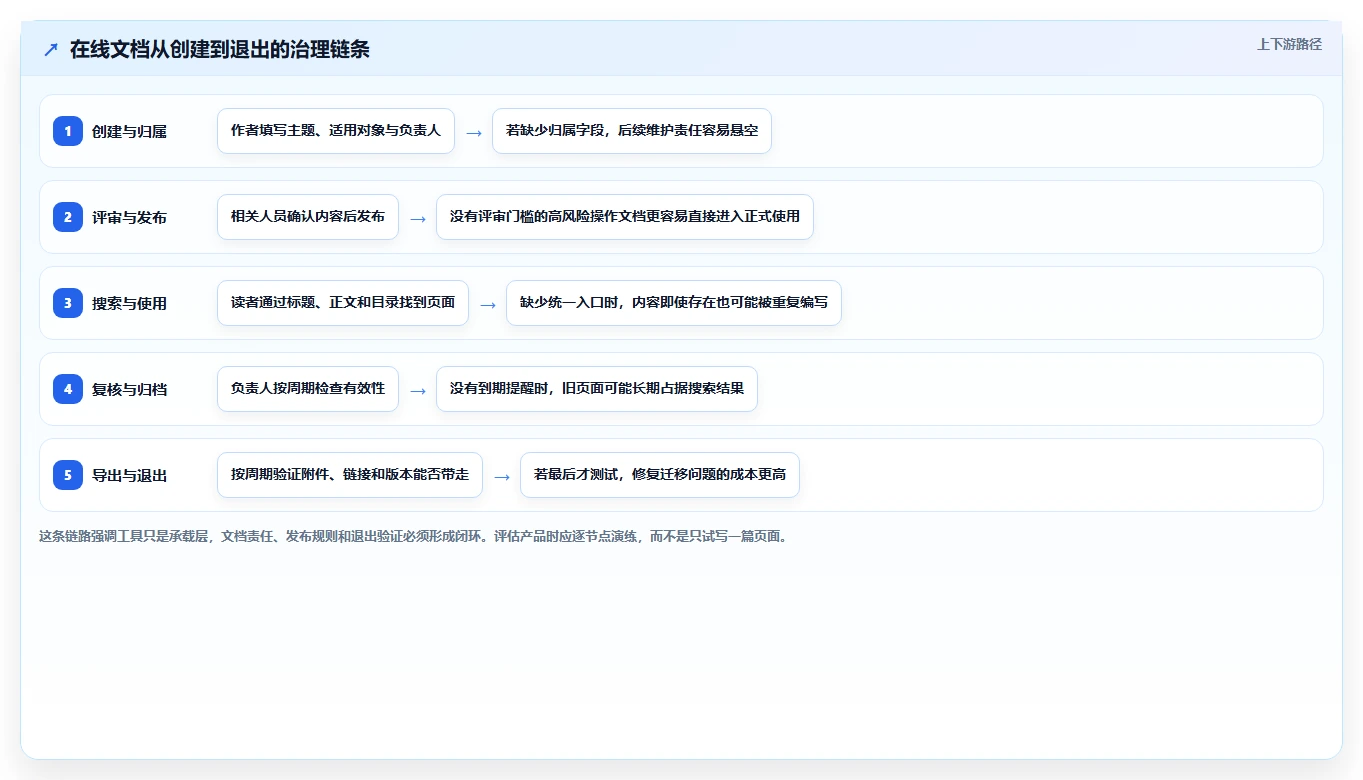Click the 评审与发布 step label

pos(129,217)
